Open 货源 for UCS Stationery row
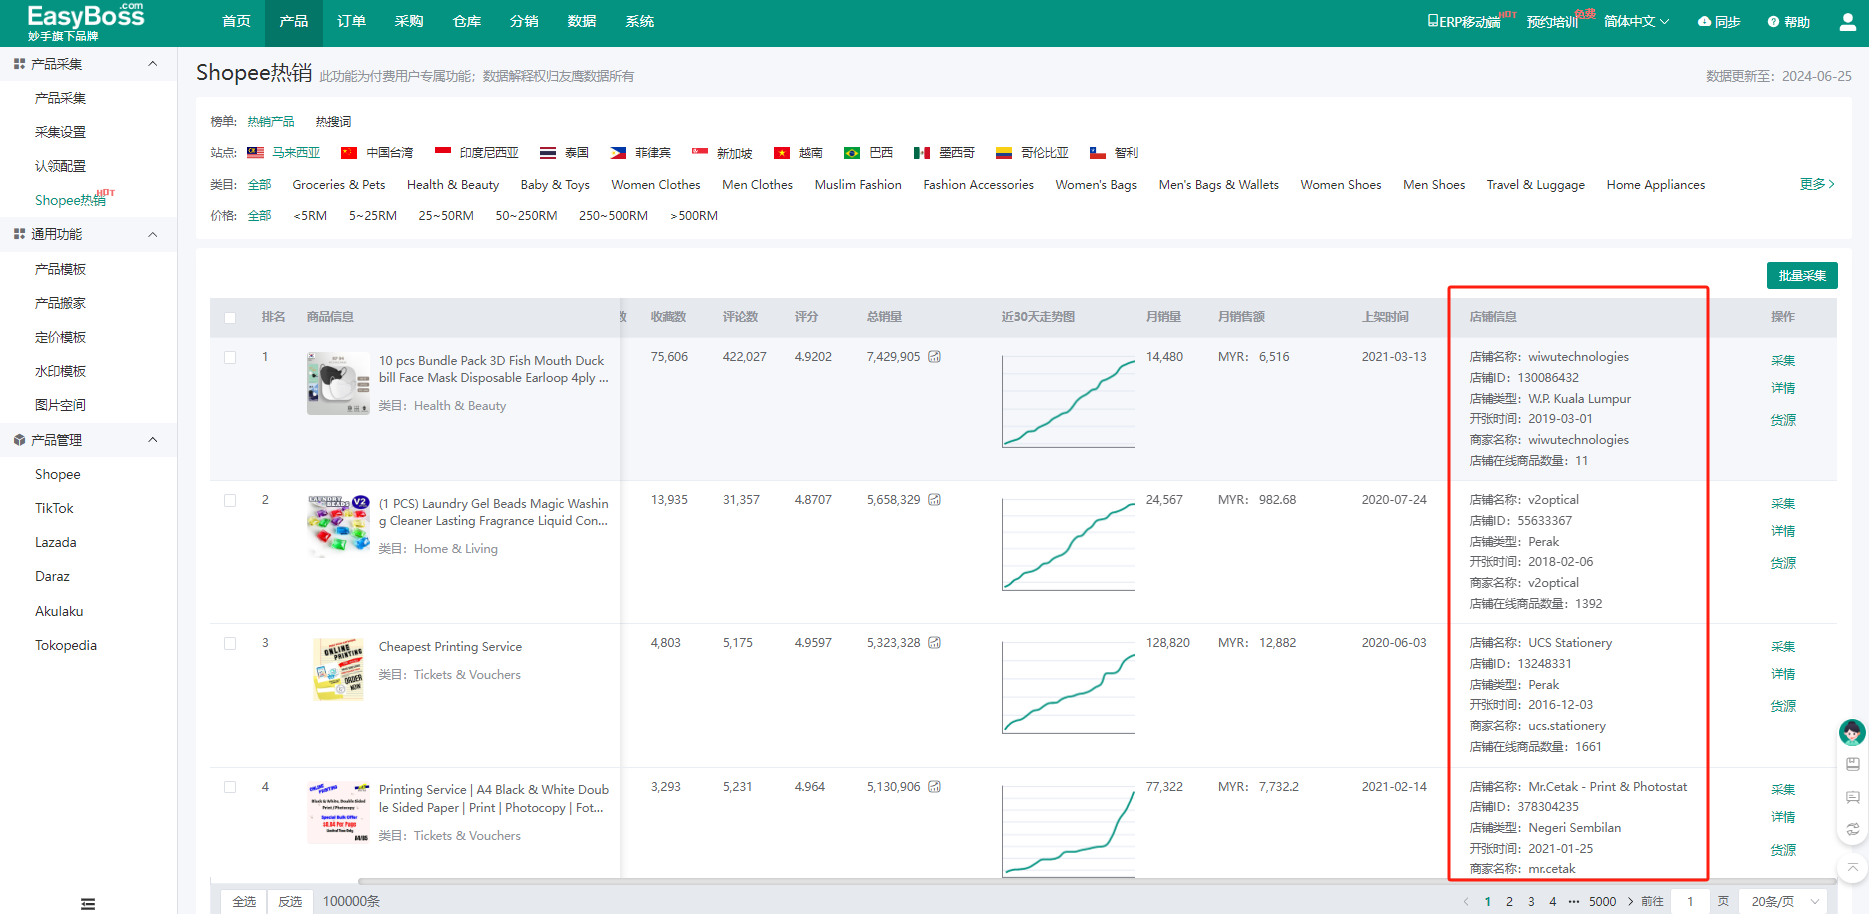The height and width of the screenshot is (914, 1869). 1783,706
